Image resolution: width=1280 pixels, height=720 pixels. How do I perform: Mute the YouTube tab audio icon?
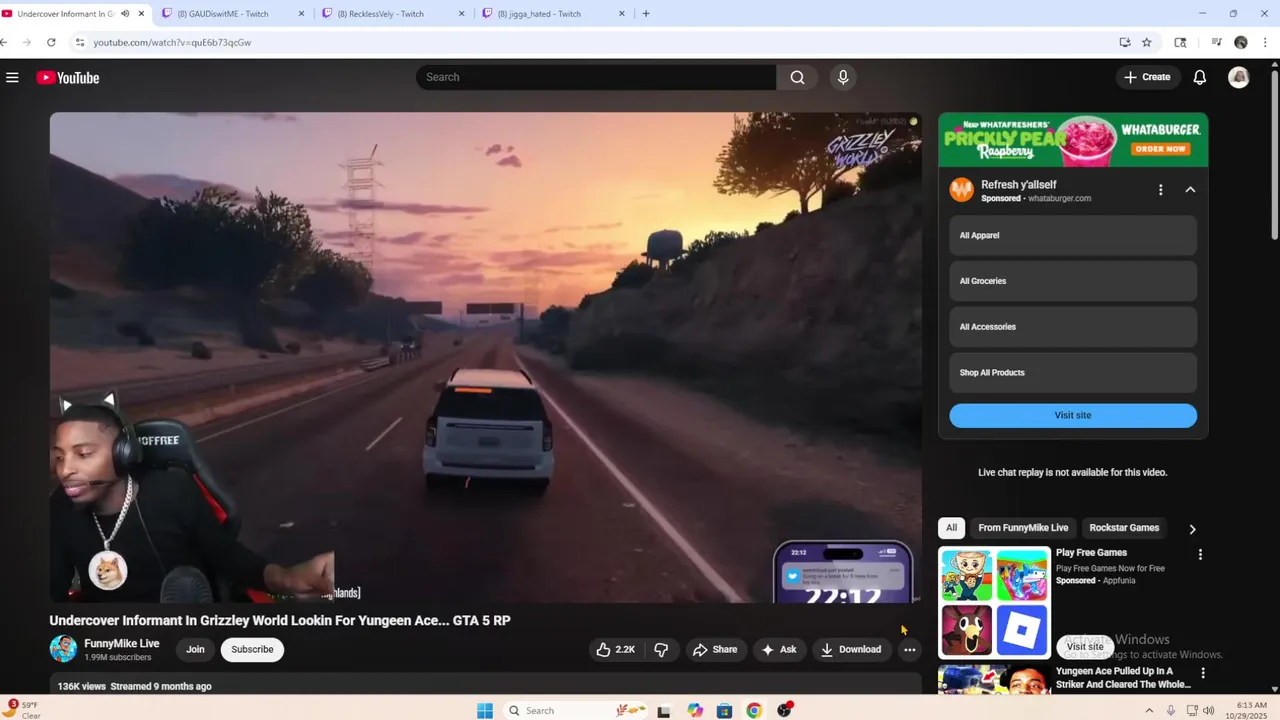[125, 14]
